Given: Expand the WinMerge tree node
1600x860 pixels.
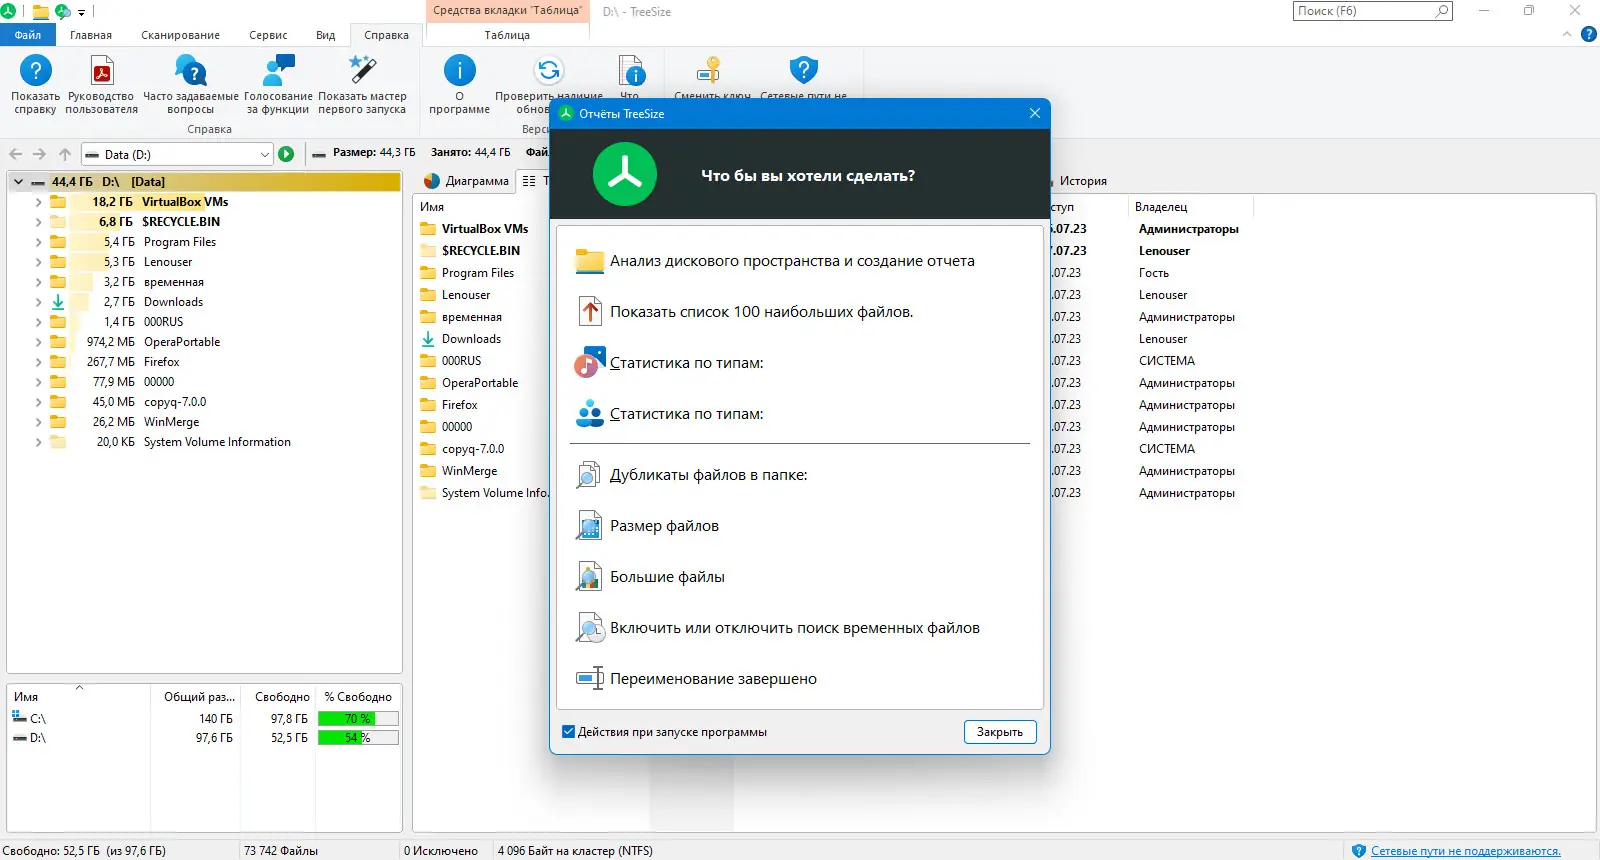Looking at the screenshot, I should (39, 422).
